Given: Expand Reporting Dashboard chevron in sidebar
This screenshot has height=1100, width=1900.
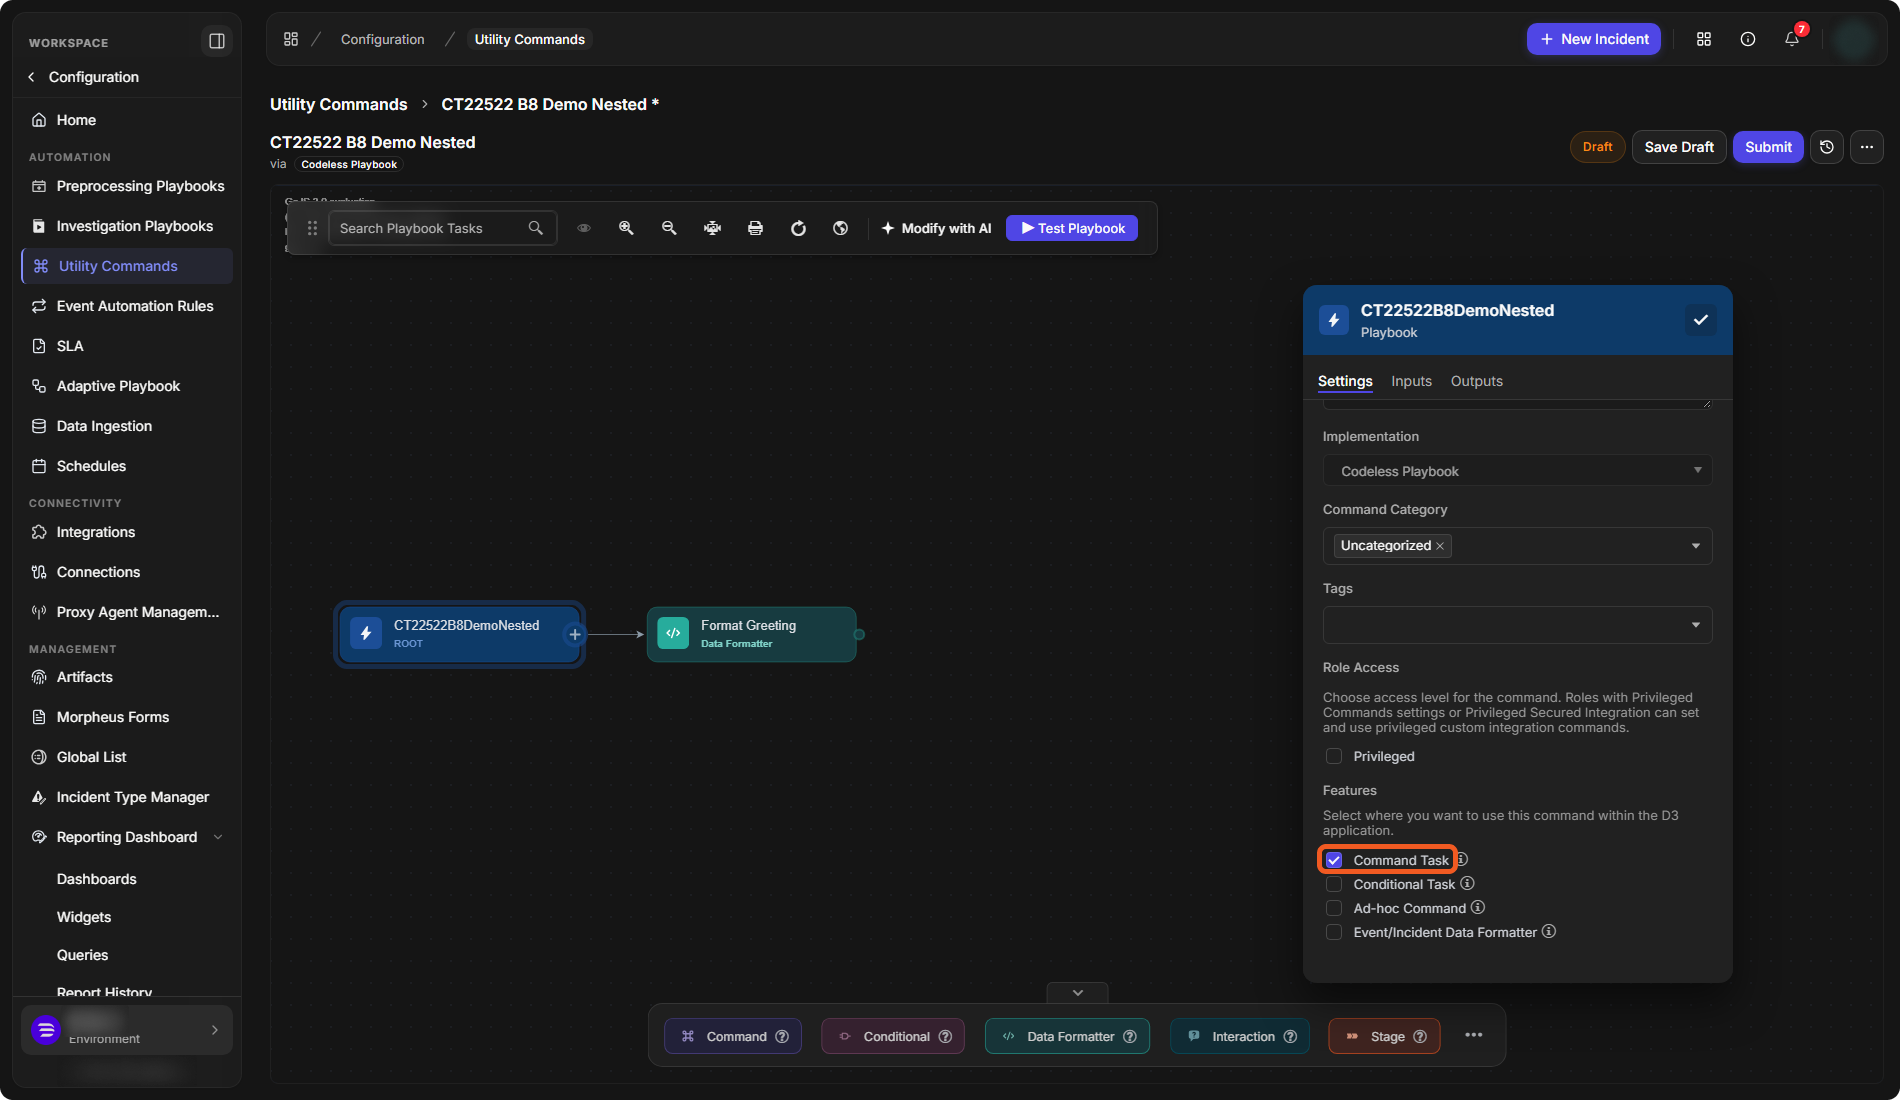Looking at the screenshot, I should coord(218,837).
